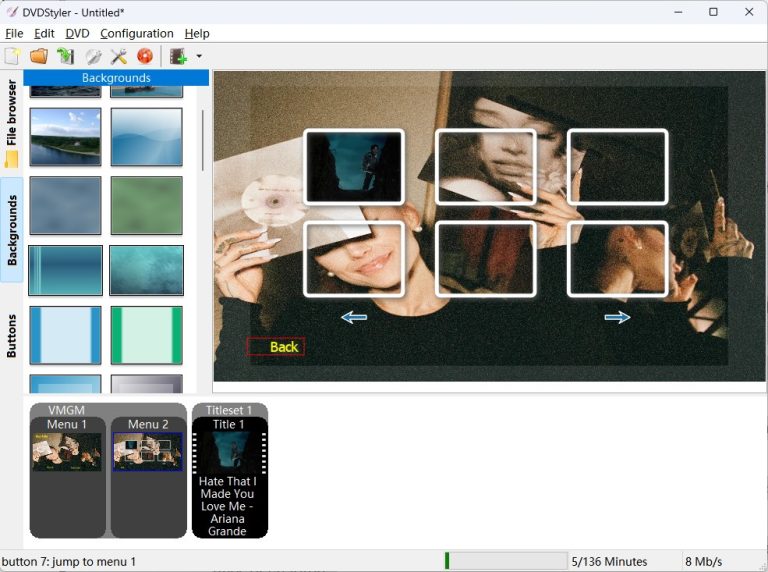
Task: Click the VMGM group label
Action: click(x=67, y=410)
